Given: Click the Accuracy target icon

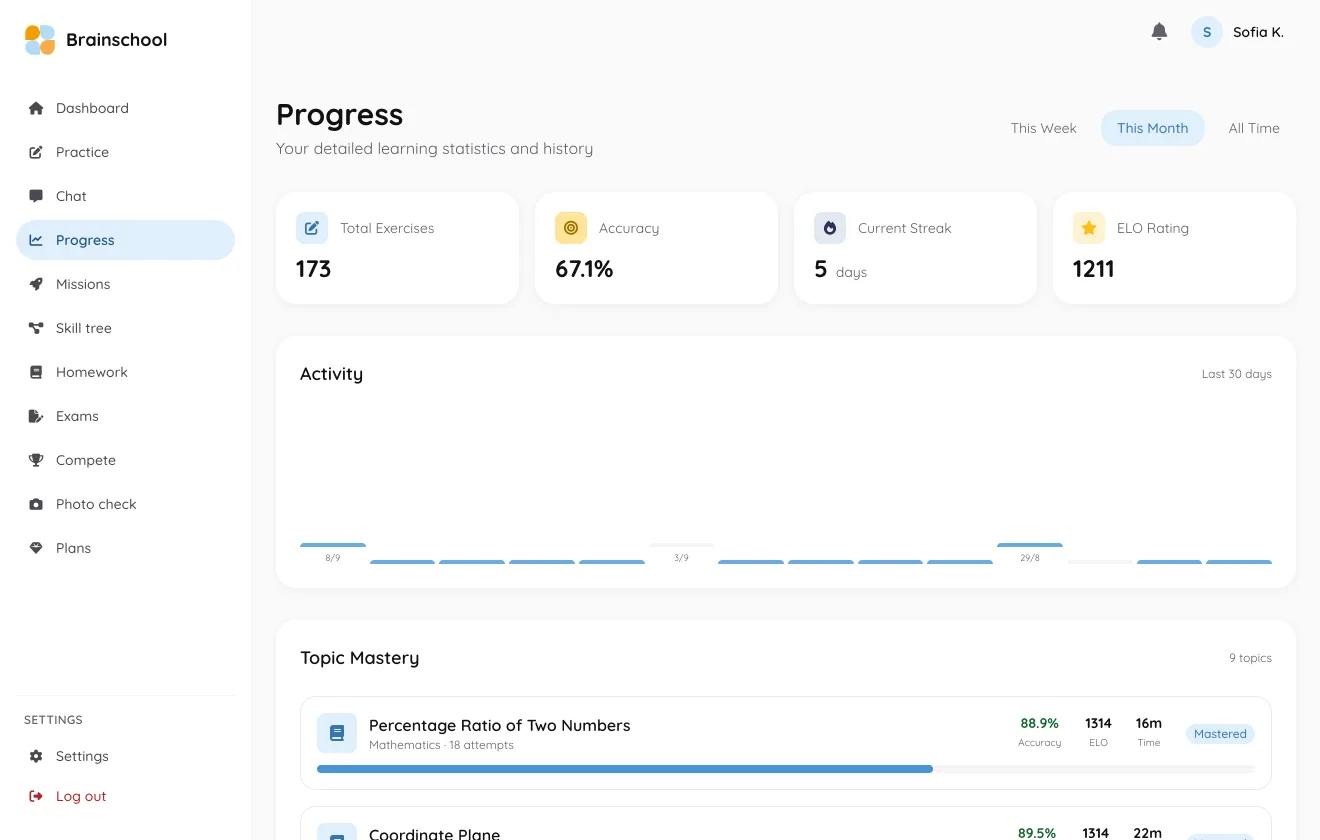Looking at the screenshot, I should [x=571, y=228].
